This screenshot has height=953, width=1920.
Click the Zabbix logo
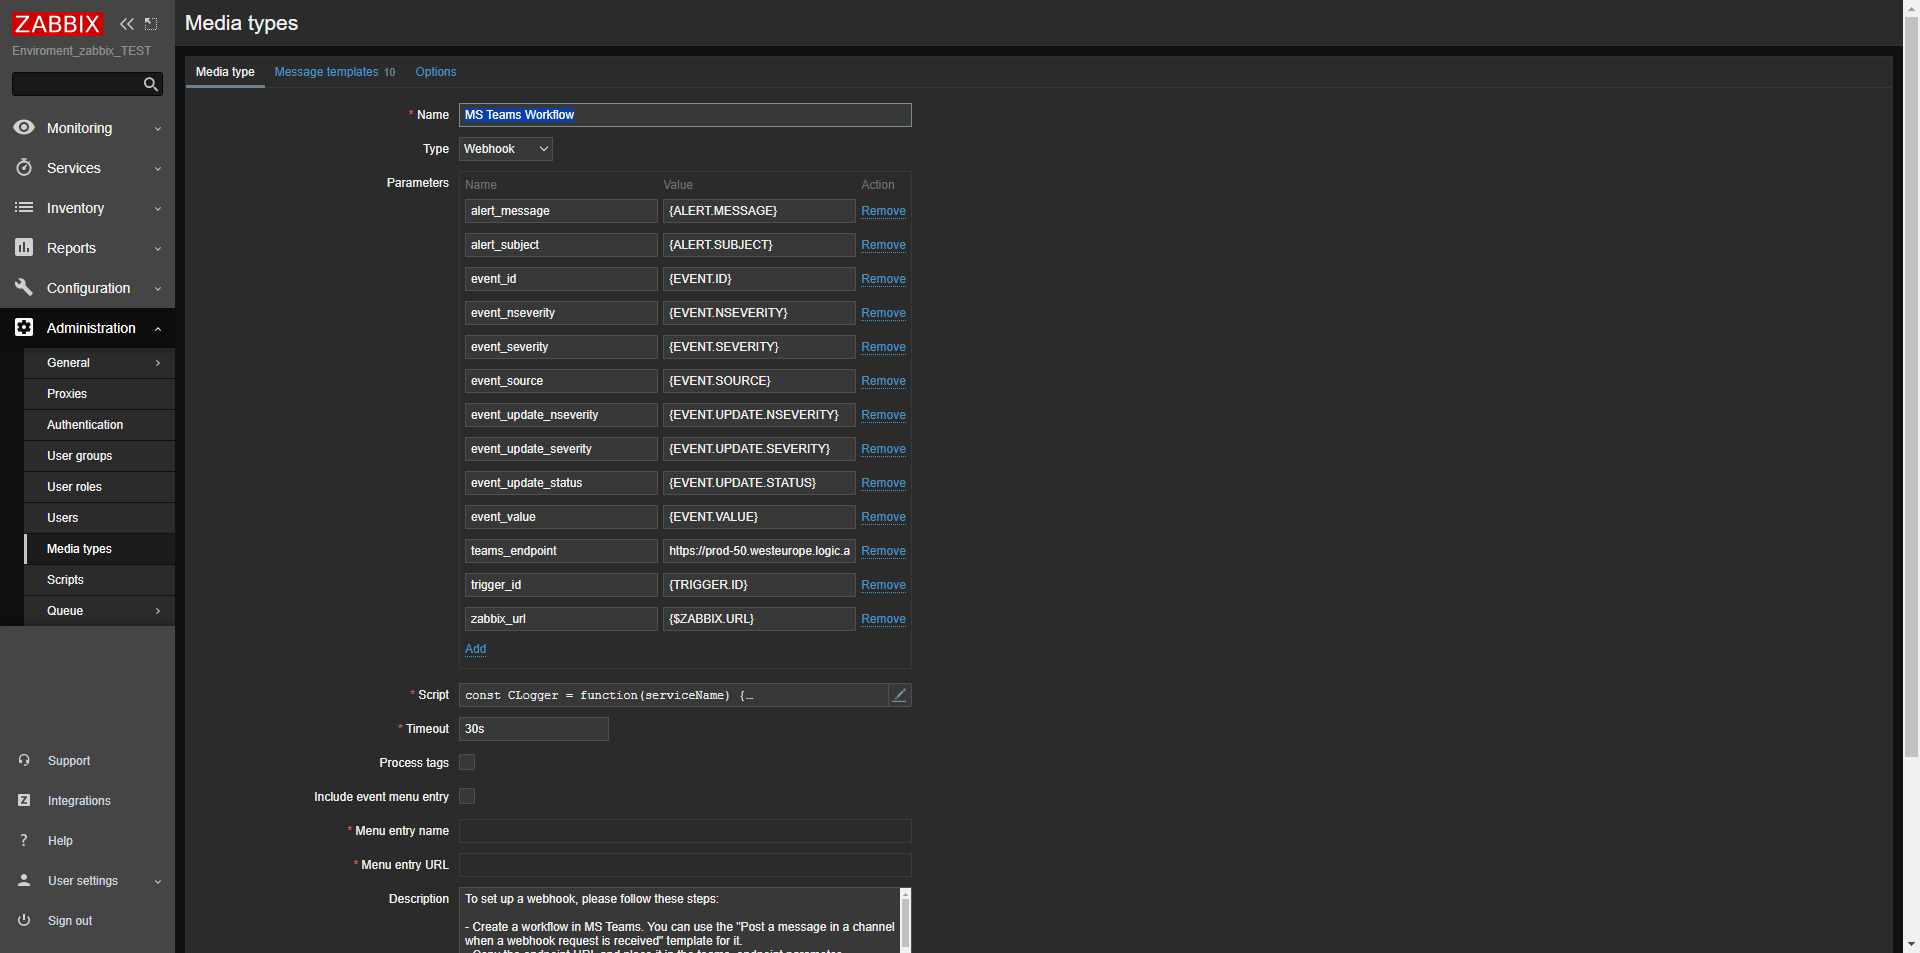click(57, 24)
